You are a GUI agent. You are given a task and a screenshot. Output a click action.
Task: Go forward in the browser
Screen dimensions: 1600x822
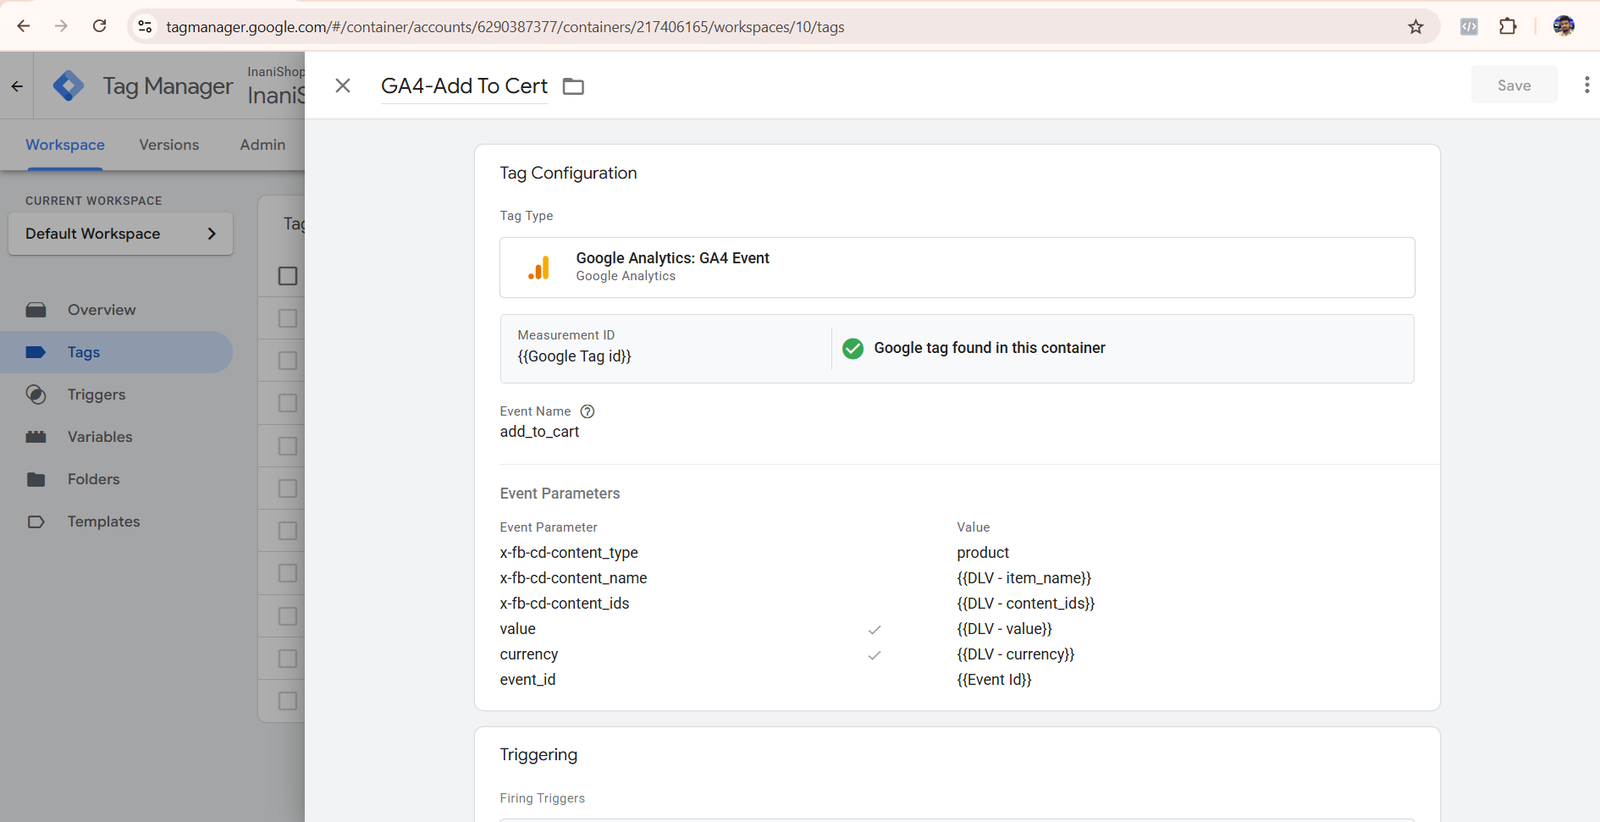point(61,26)
